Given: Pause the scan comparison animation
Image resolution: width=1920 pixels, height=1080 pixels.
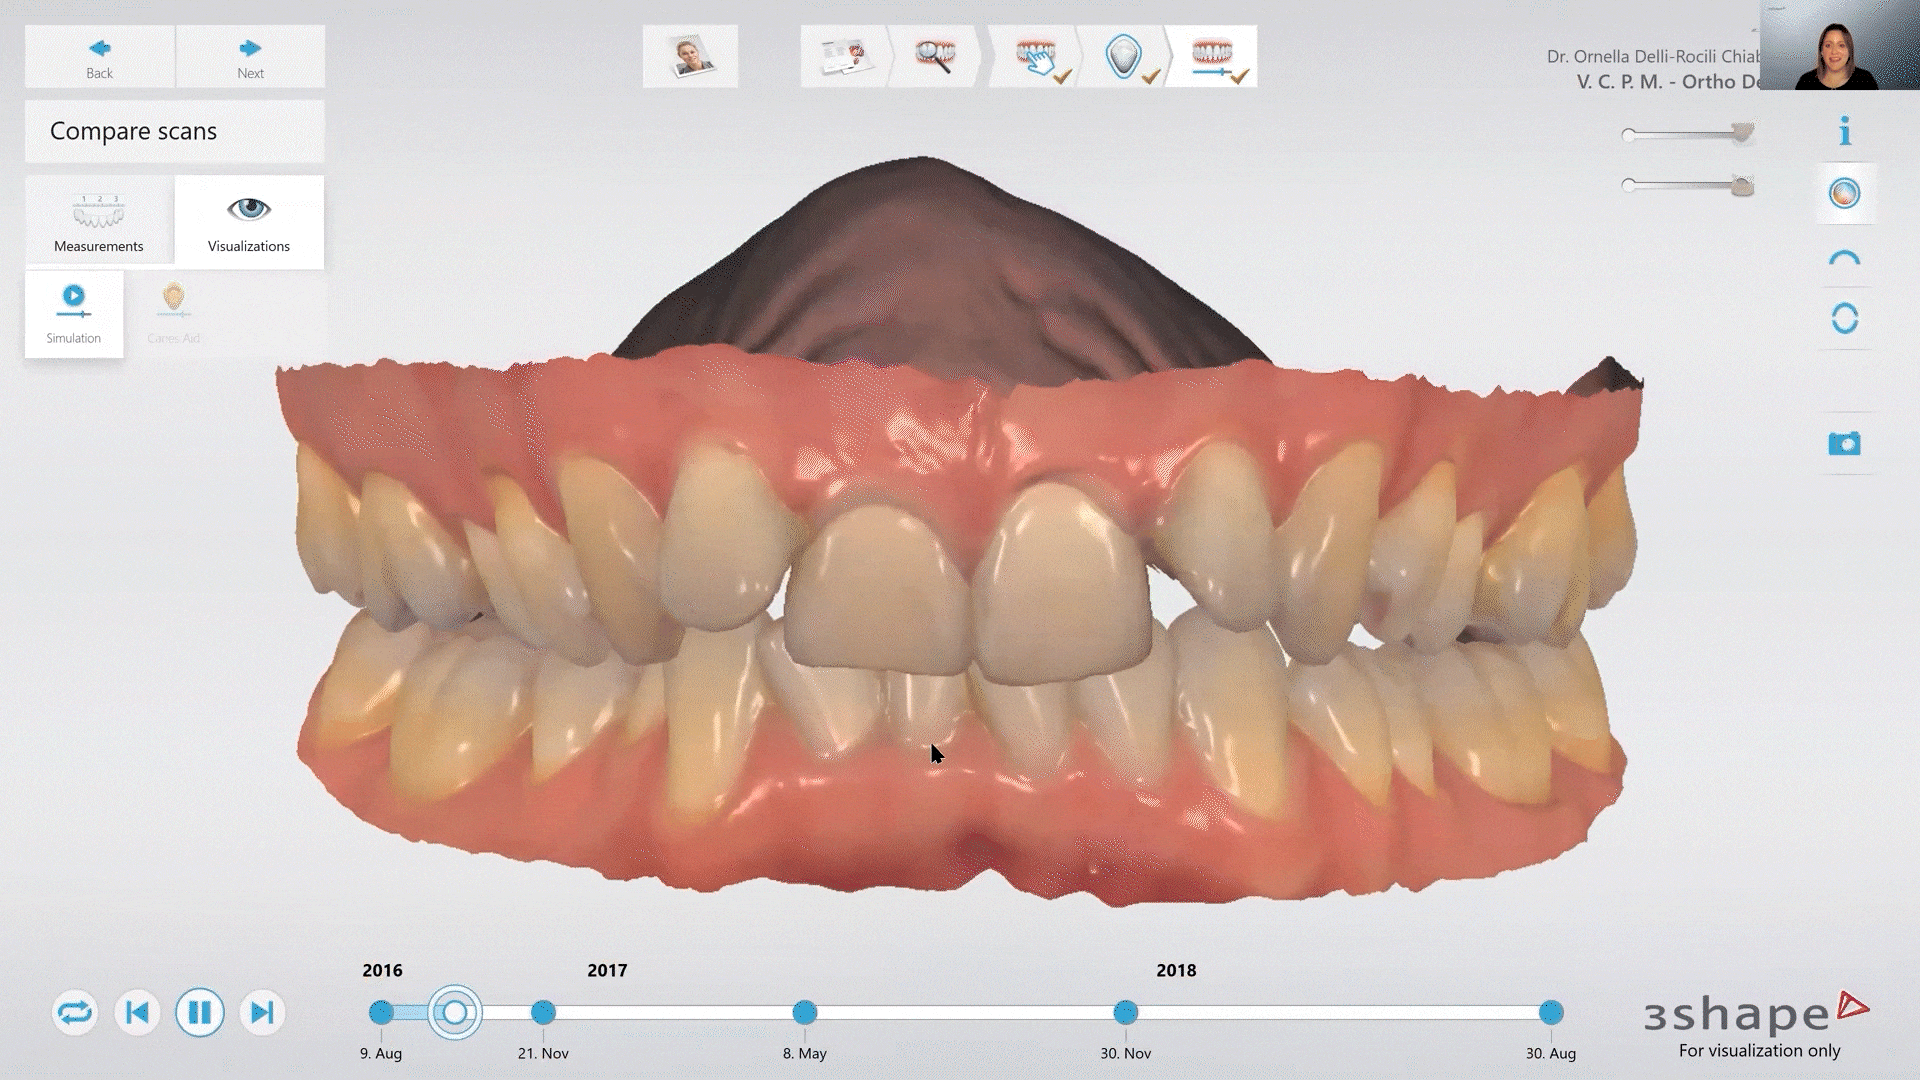Looking at the screenshot, I should 199,1012.
